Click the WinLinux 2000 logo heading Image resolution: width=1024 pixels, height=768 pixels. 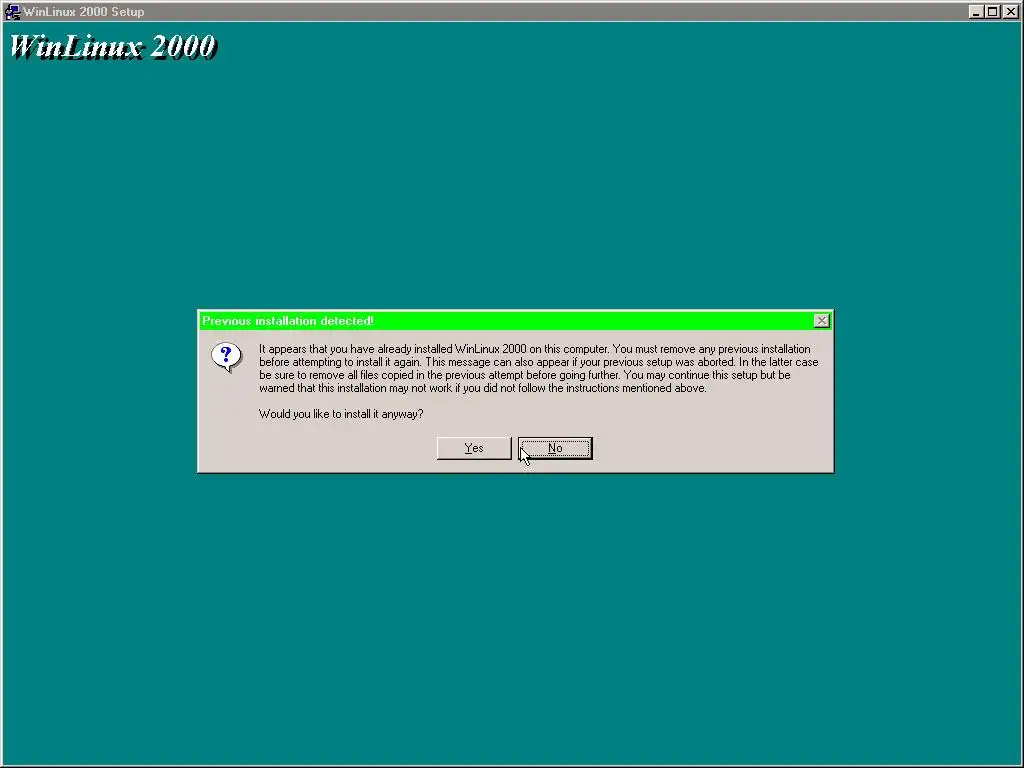coord(112,46)
